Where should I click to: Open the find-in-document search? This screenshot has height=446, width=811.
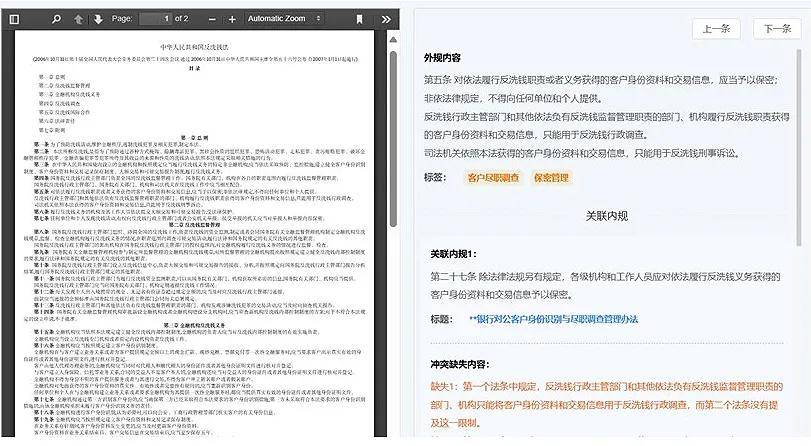(x=56, y=19)
